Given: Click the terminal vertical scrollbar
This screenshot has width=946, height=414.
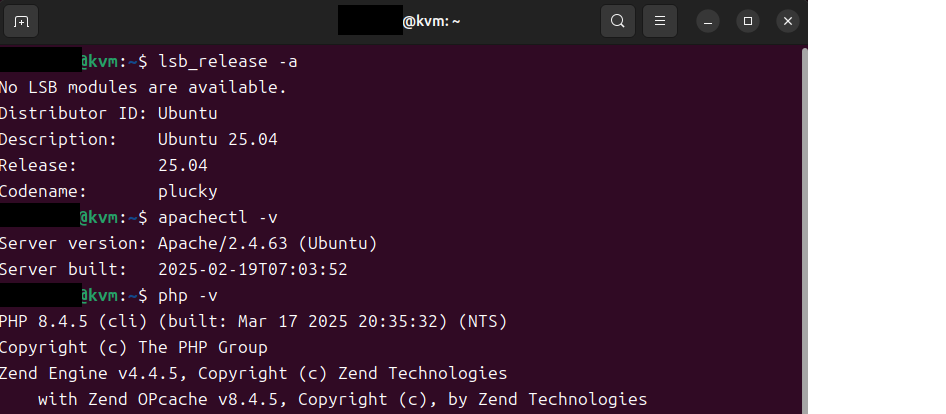Looking at the screenshot, I should [804, 229].
